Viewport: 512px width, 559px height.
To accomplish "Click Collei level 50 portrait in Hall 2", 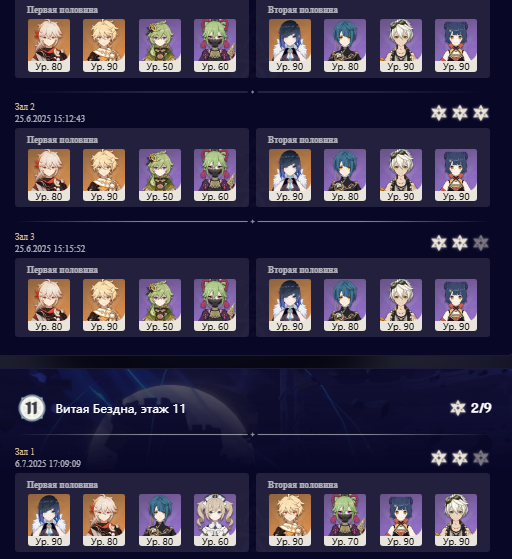I will click(160, 175).
